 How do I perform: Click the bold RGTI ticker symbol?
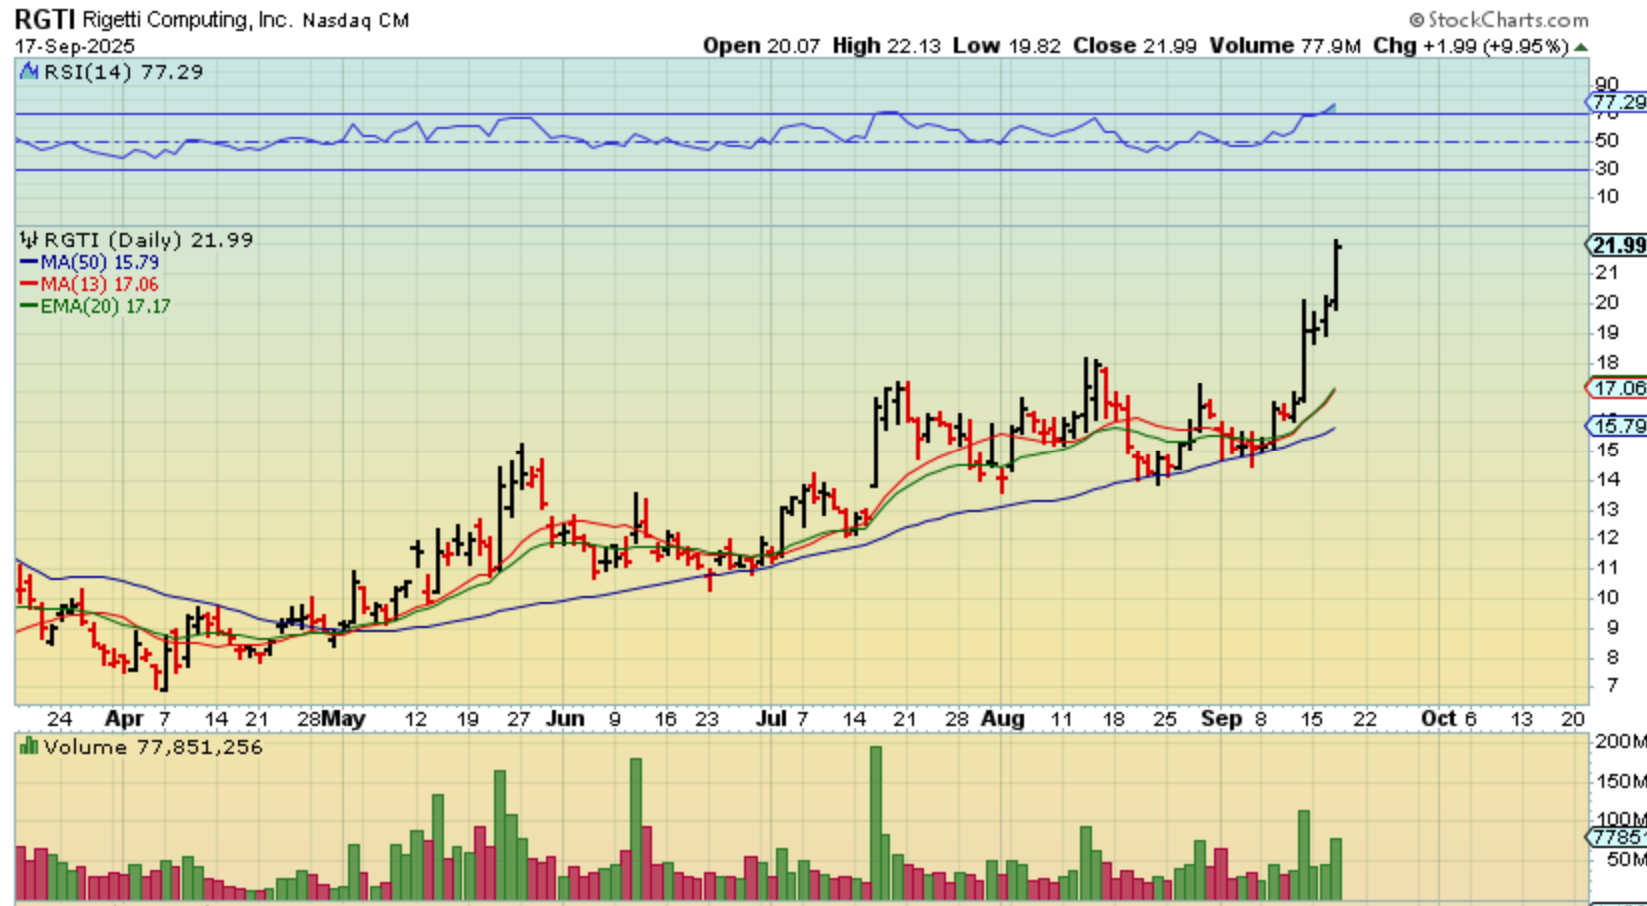point(45,20)
